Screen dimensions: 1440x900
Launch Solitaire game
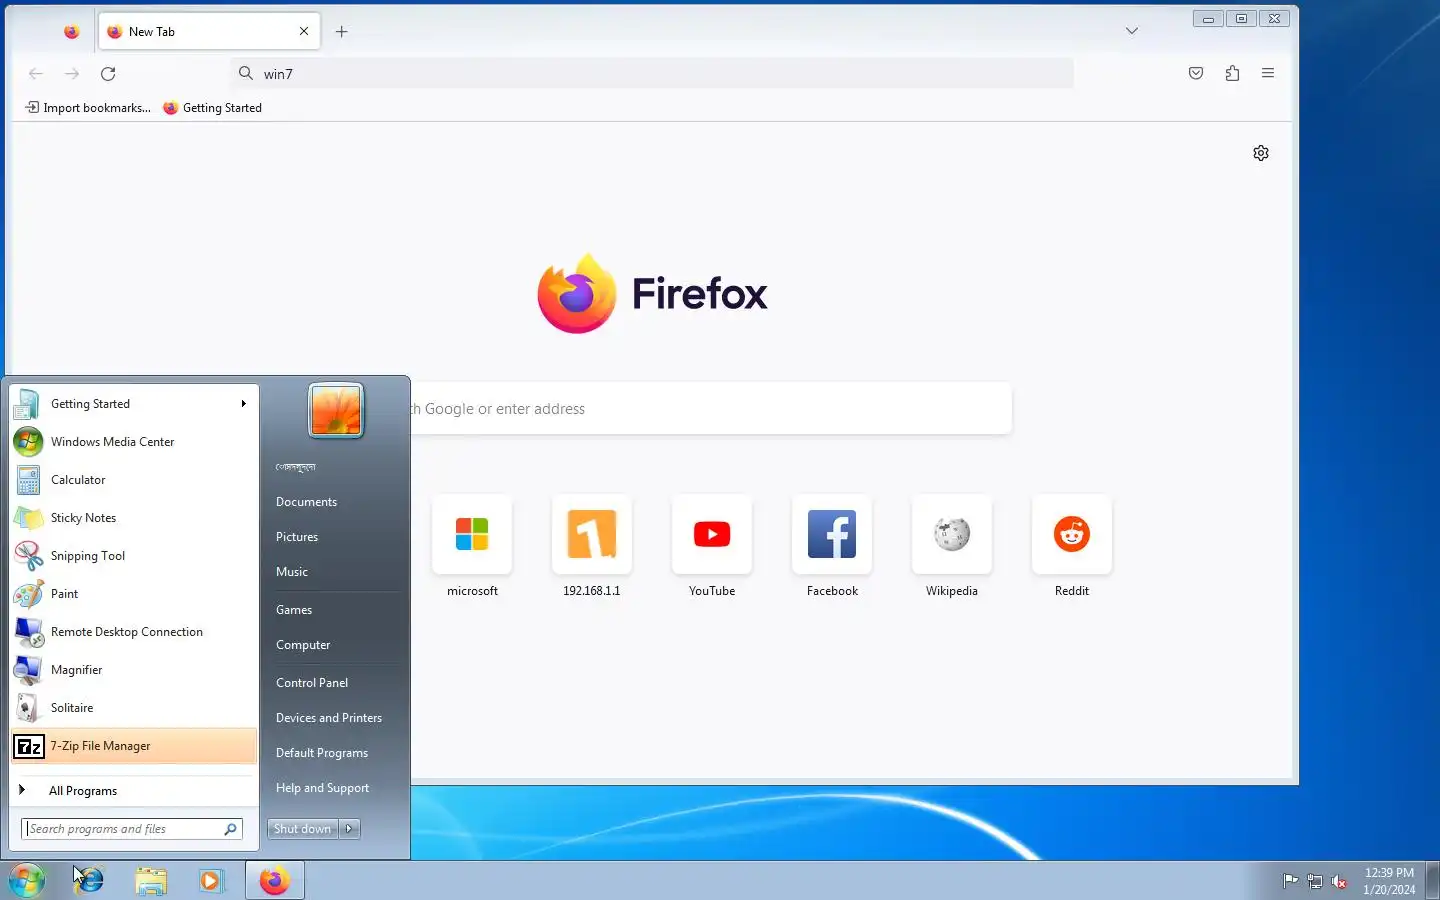[134, 708]
